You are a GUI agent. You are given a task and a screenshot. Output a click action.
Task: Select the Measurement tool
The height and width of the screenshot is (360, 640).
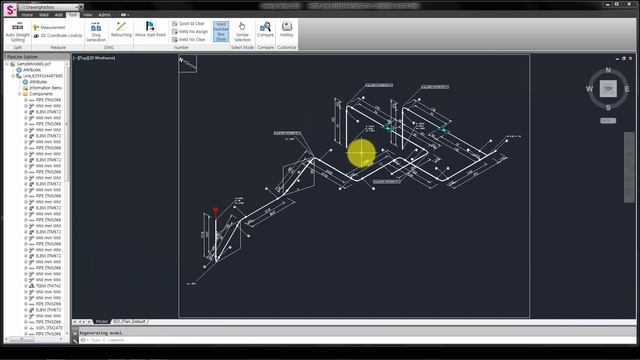click(49, 27)
